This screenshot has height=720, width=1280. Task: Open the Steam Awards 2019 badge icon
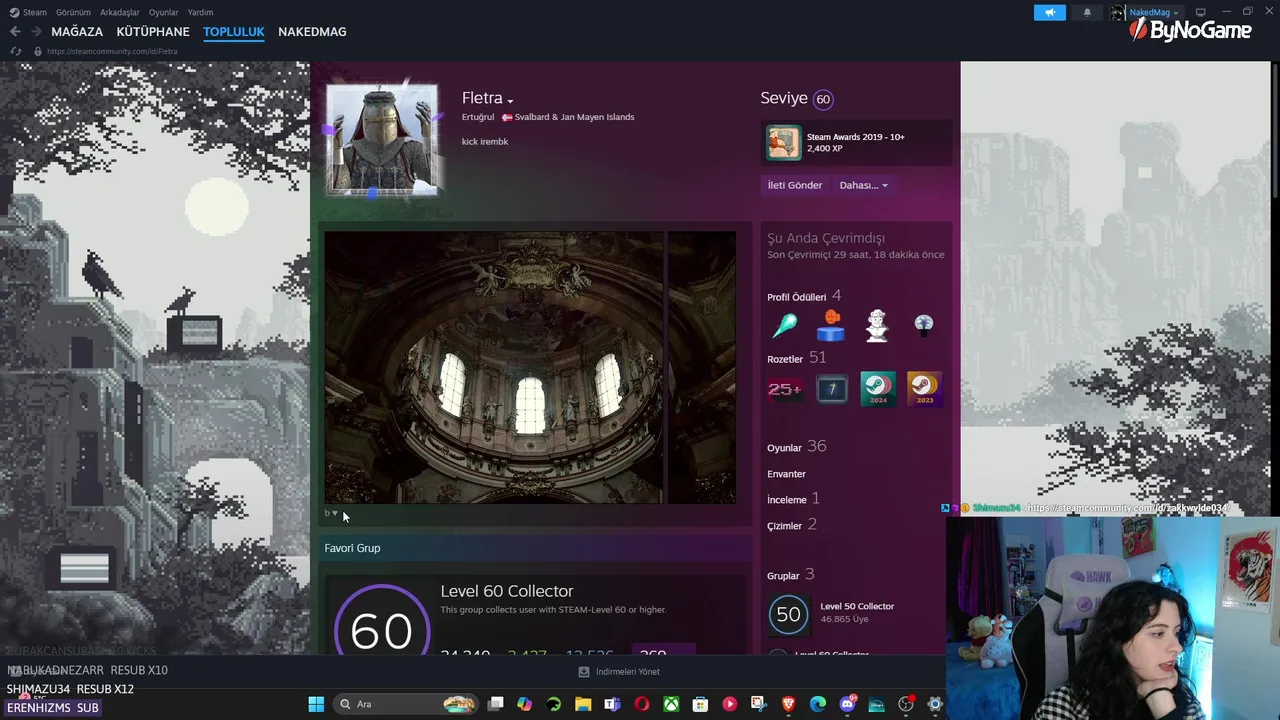coord(784,142)
